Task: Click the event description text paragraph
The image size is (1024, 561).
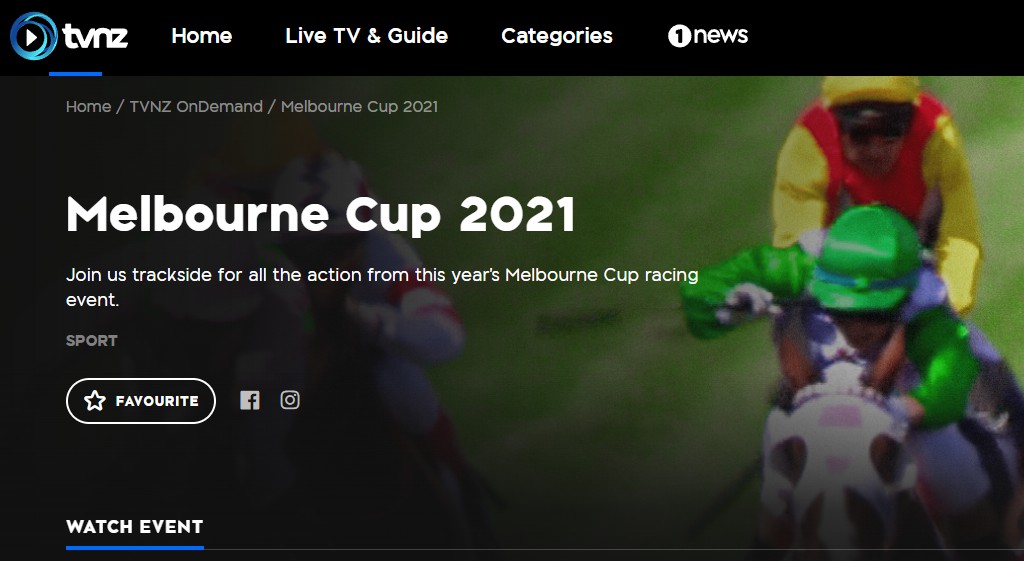Action: (382, 287)
